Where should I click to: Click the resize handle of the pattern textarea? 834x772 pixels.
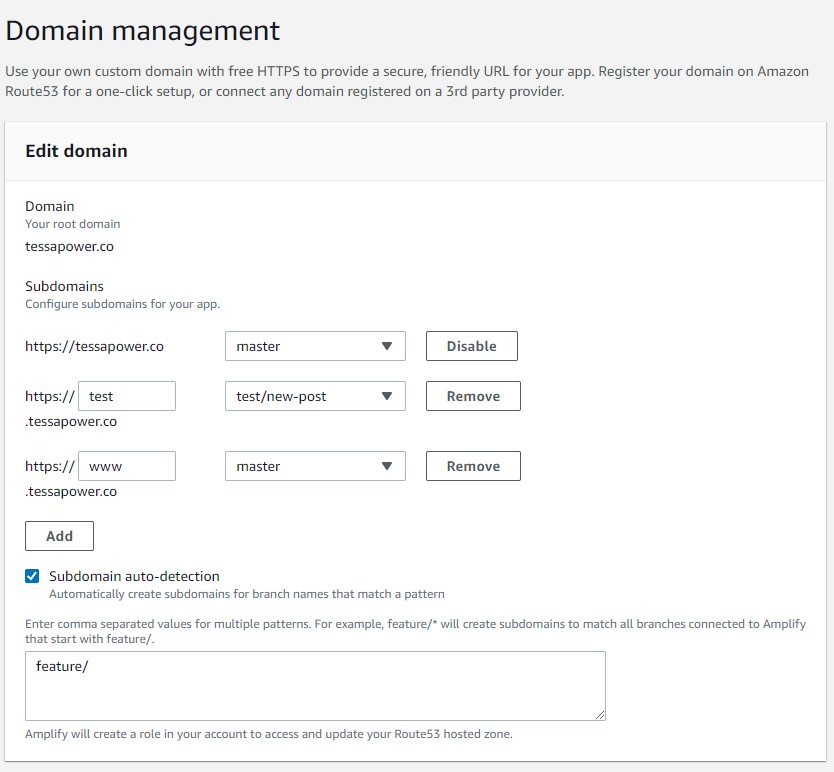pos(601,713)
